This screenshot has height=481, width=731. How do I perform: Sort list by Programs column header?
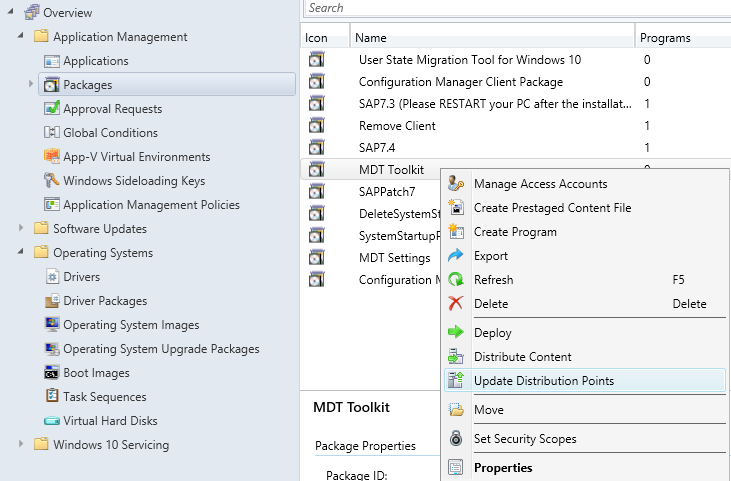[x=666, y=38]
